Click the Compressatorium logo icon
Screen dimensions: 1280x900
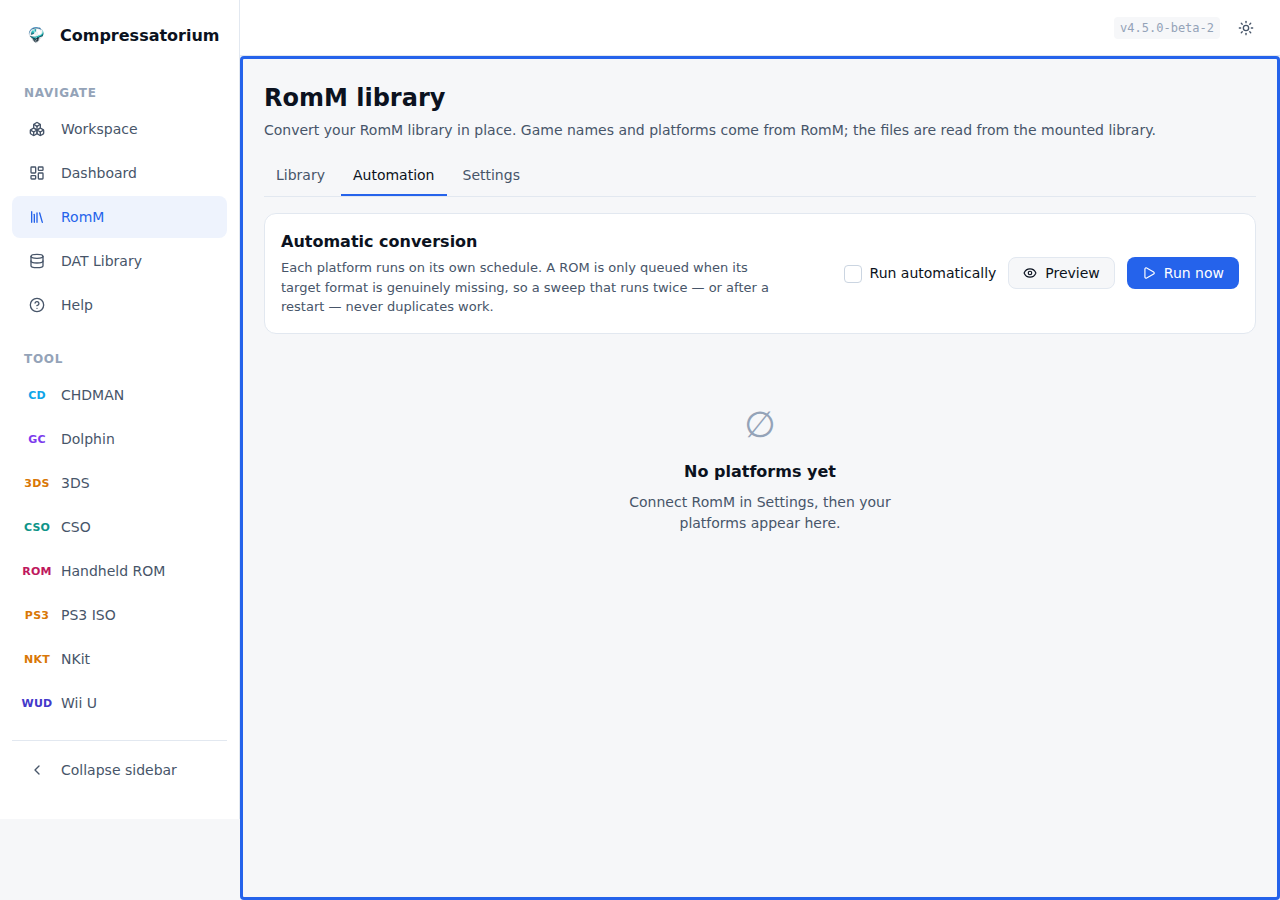[37, 35]
